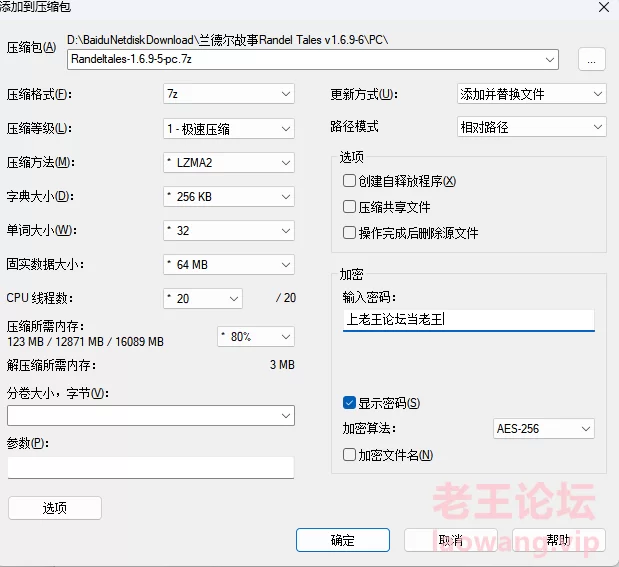Click the 输入密码 password field

(469, 320)
